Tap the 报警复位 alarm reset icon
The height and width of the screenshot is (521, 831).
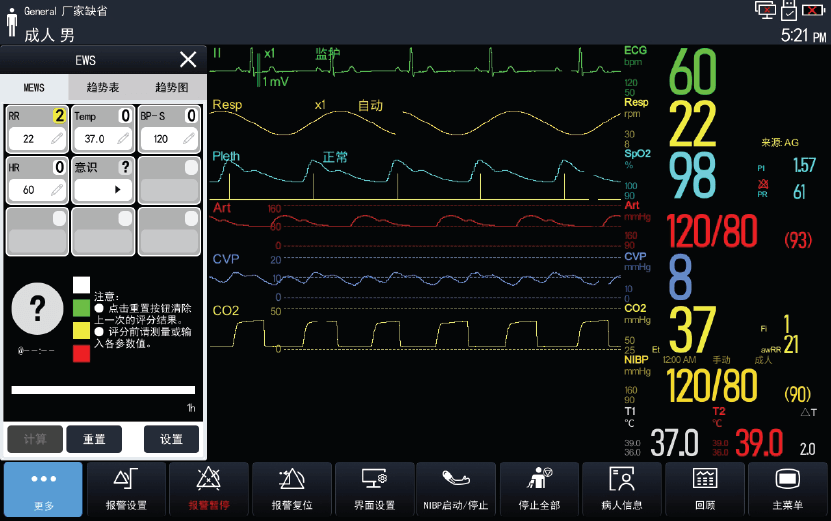[x=291, y=489]
